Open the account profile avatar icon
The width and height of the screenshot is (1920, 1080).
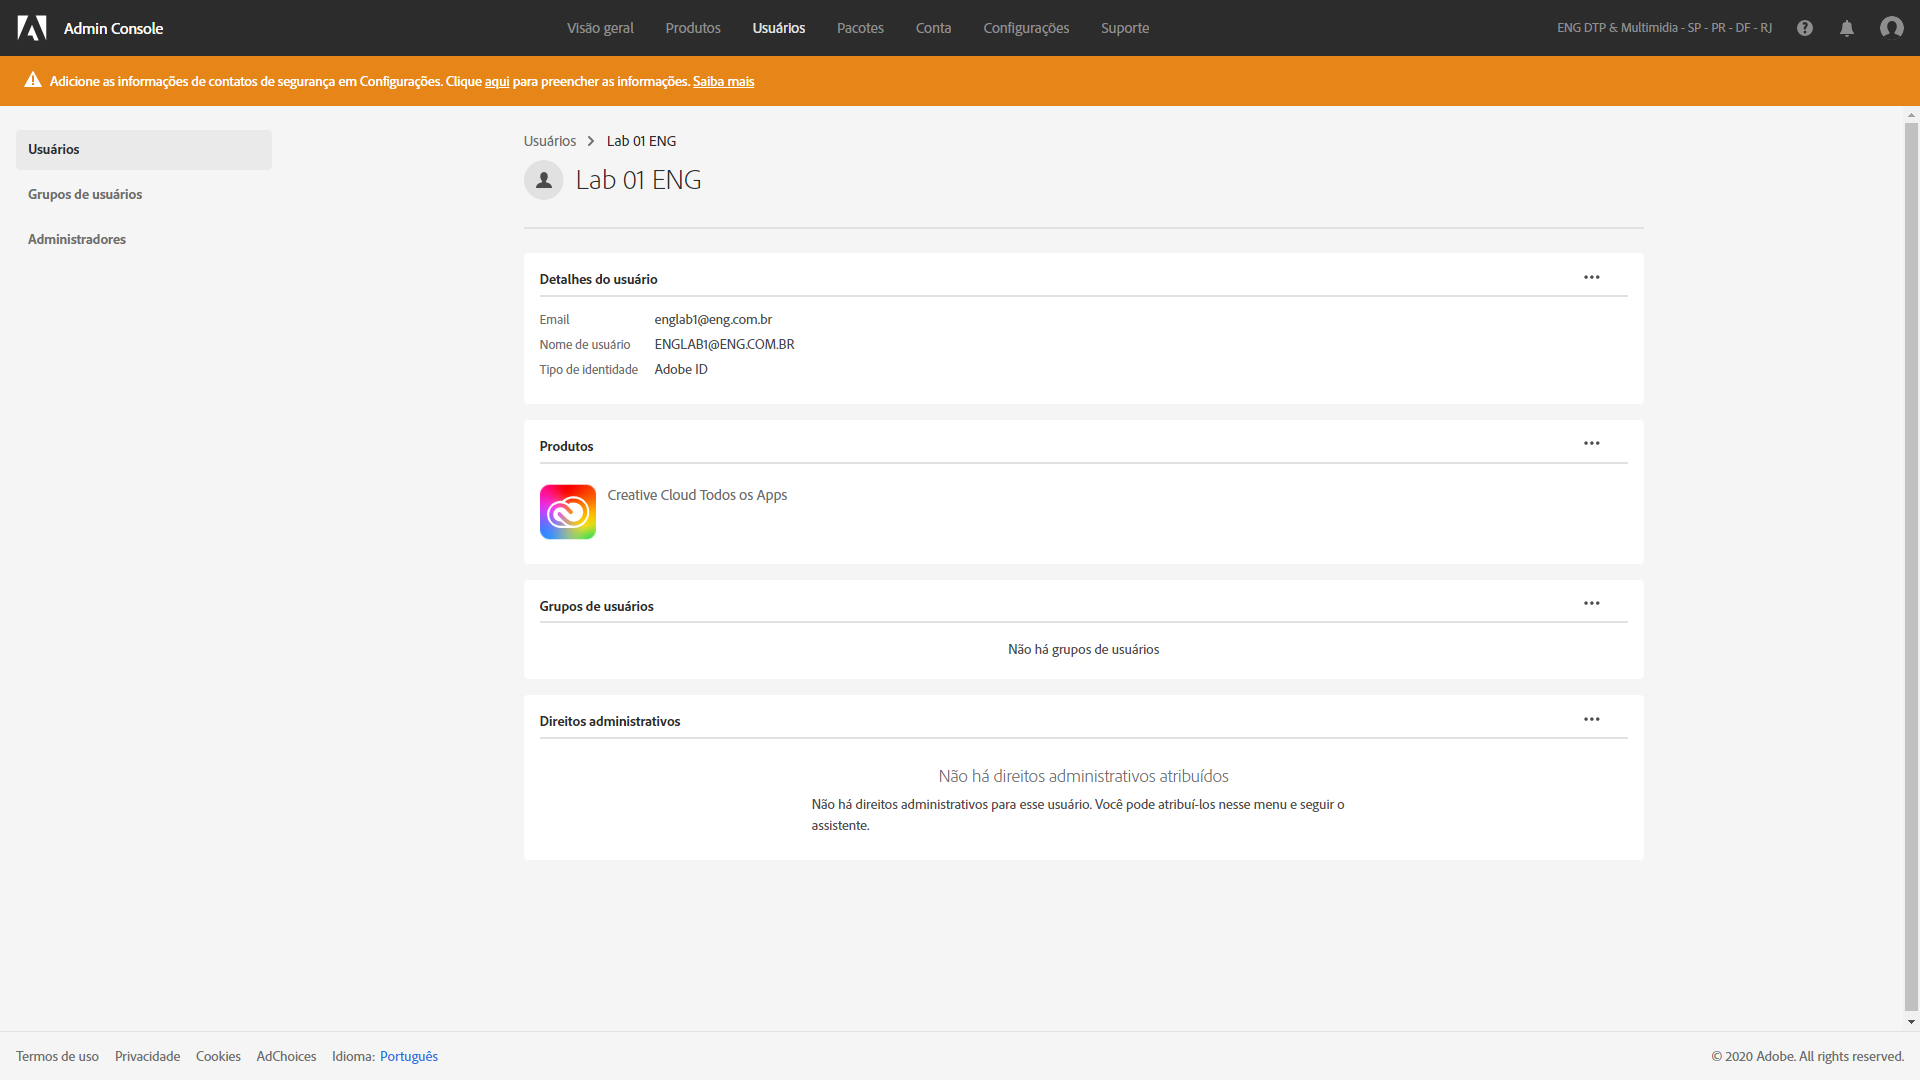[1892, 28]
